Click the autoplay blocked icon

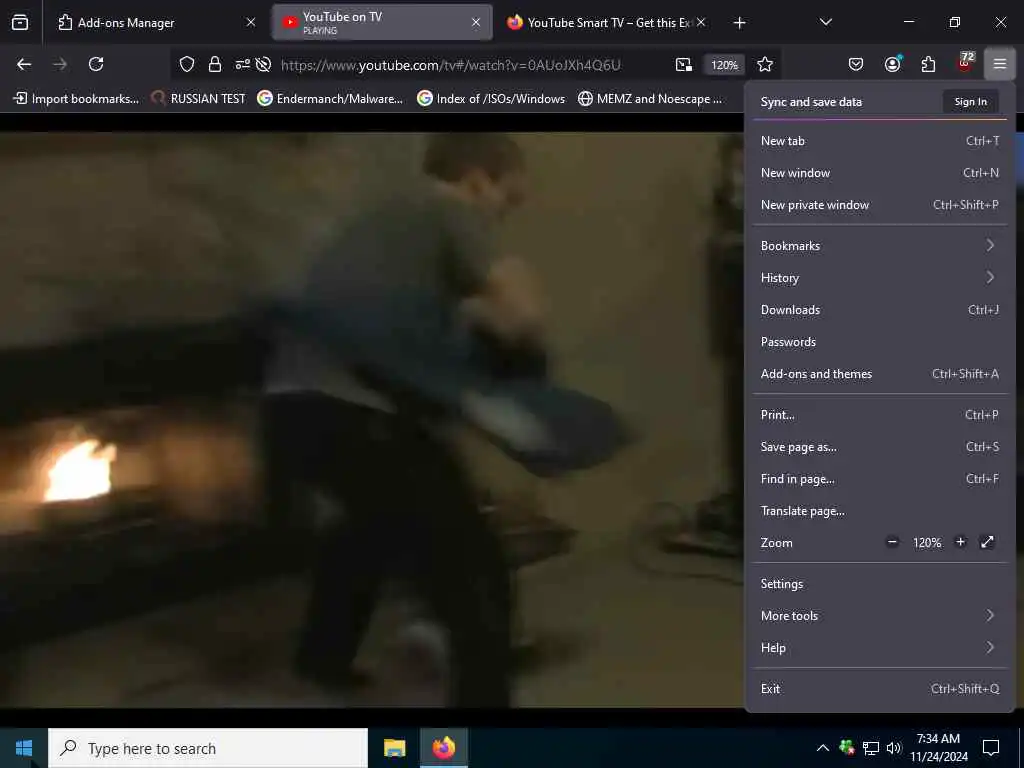(x=263, y=64)
